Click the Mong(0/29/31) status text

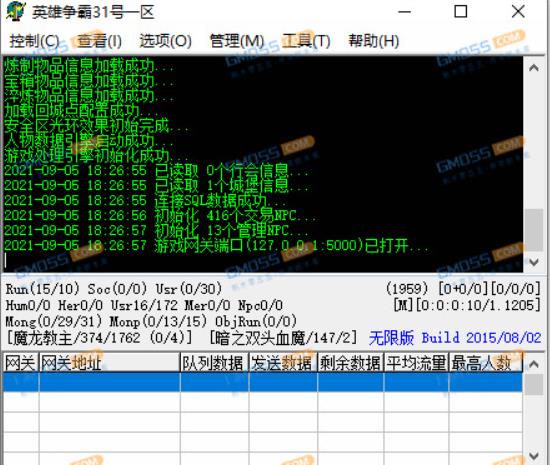tap(54, 322)
